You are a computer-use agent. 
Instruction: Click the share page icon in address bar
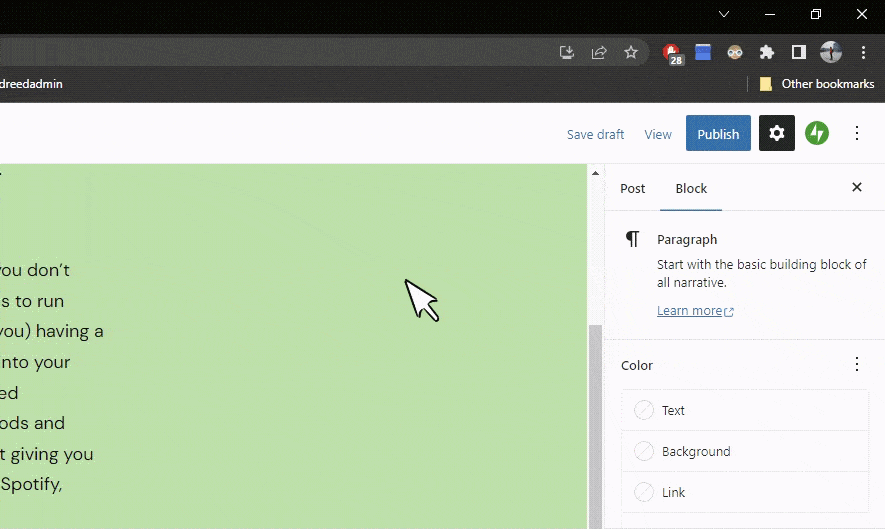coord(599,53)
